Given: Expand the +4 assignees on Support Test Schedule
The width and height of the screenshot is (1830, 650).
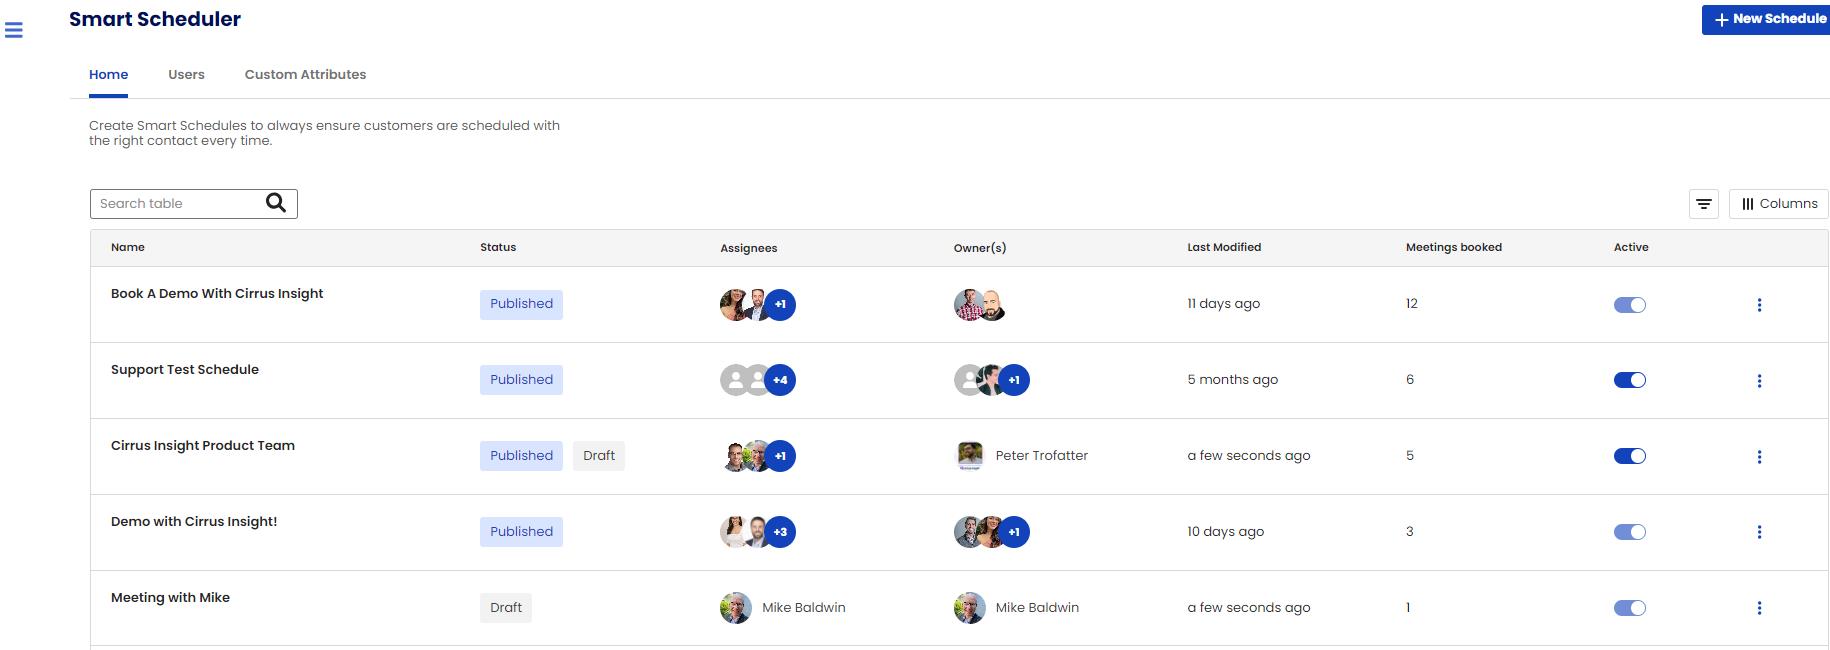Looking at the screenshot, I should (780, 380).
